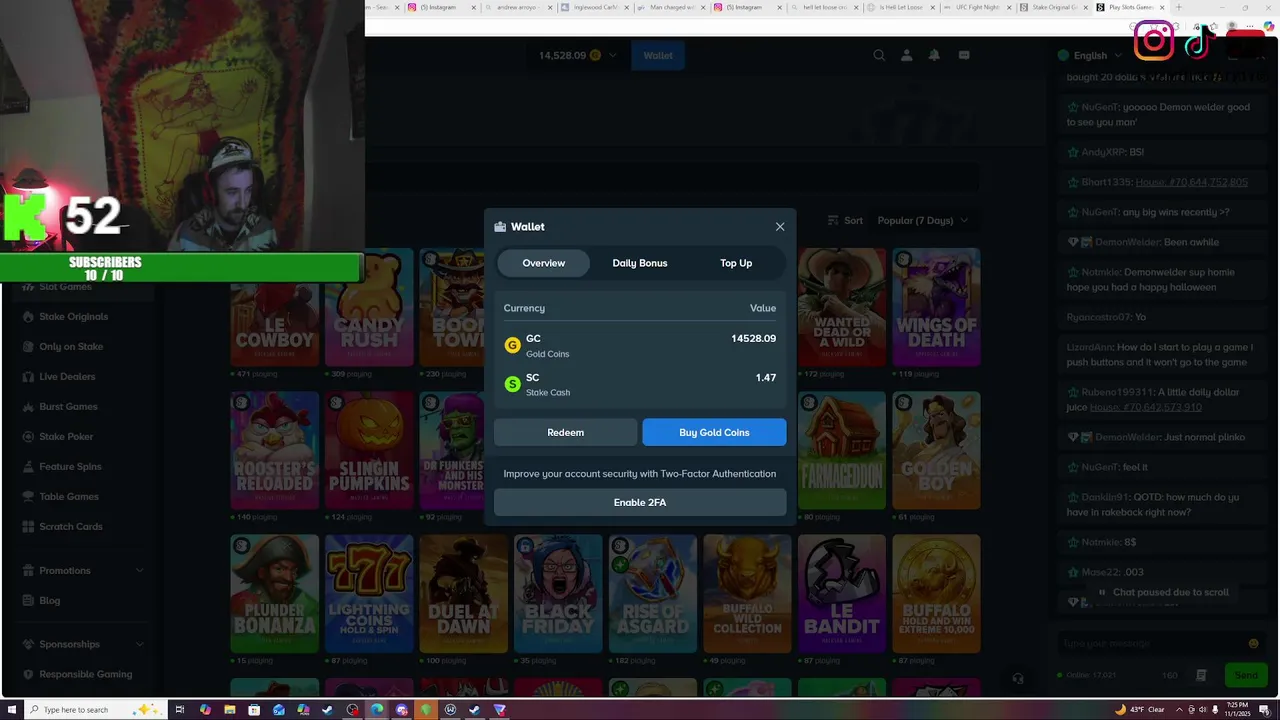Open the search magnifier icon in header
Screen dimensions: 1280x720
pos(879,56)
